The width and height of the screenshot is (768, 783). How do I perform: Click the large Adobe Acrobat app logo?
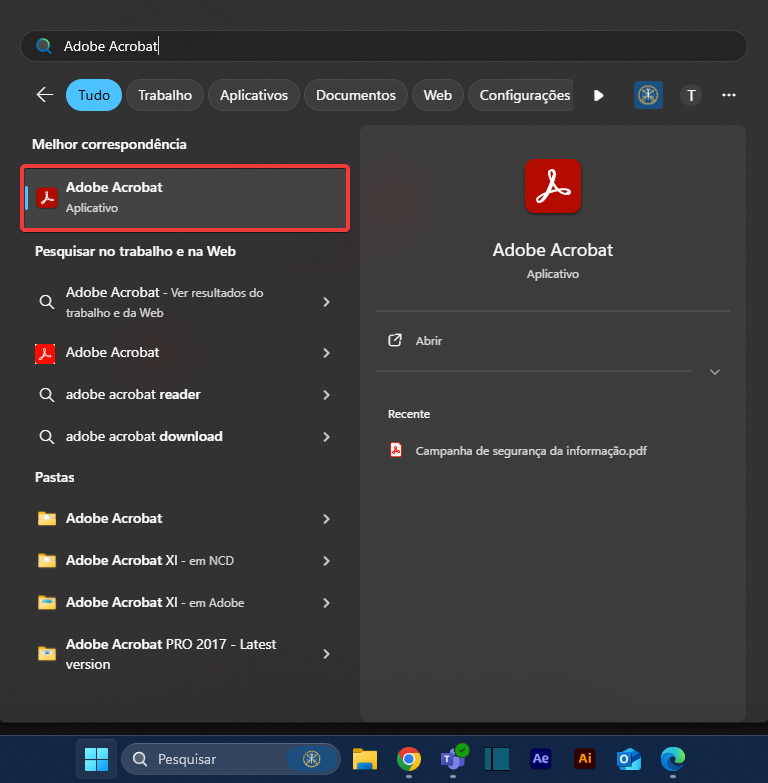(x=553, y=186)
